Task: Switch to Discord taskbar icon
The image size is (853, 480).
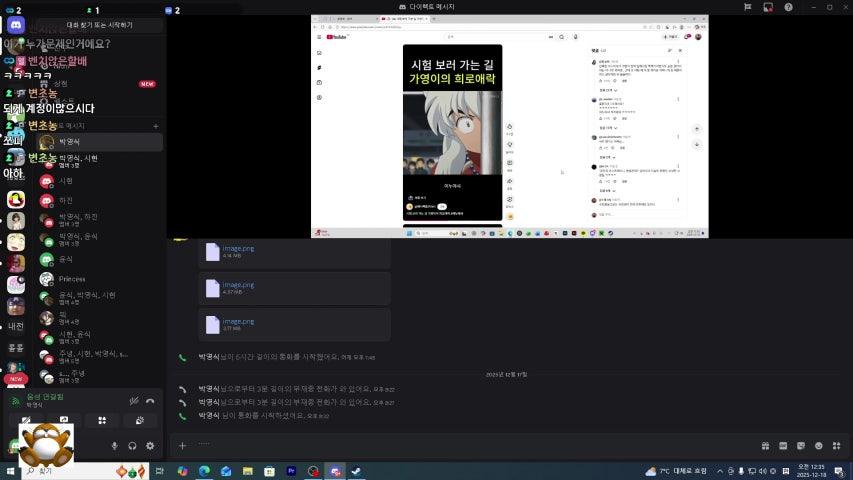Action: [335, 471]
